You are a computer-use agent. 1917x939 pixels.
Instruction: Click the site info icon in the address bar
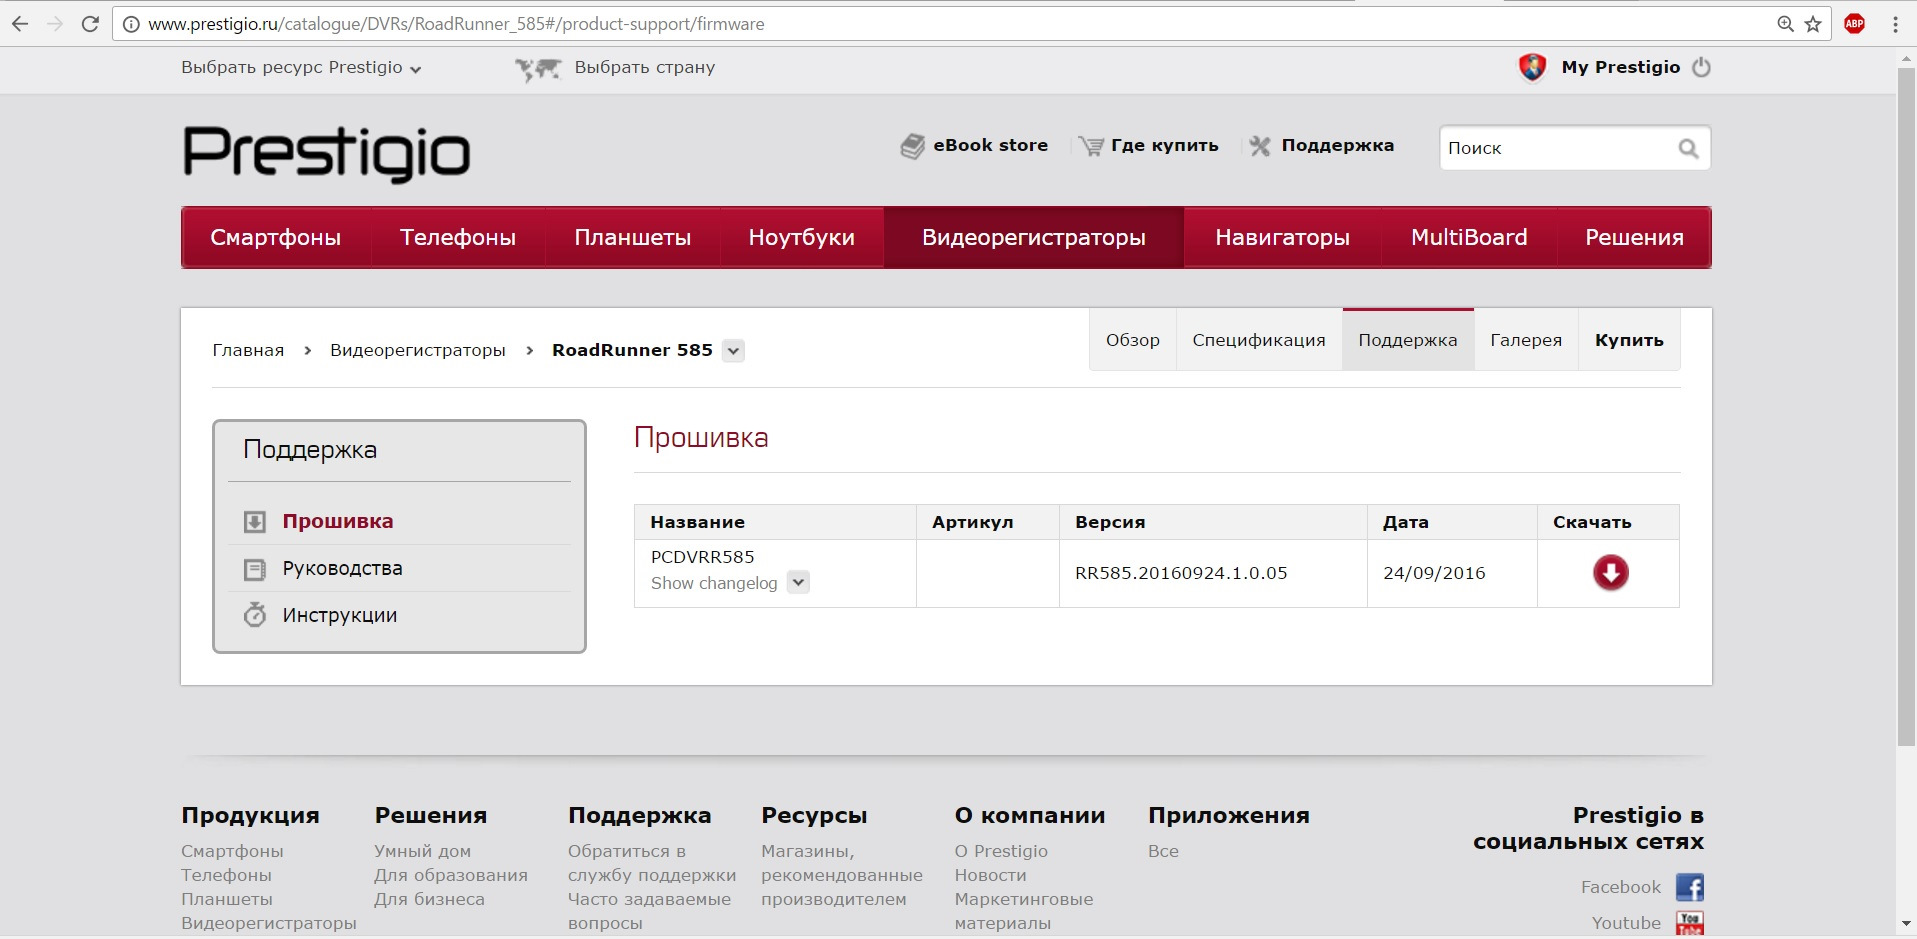click(131, 24)
